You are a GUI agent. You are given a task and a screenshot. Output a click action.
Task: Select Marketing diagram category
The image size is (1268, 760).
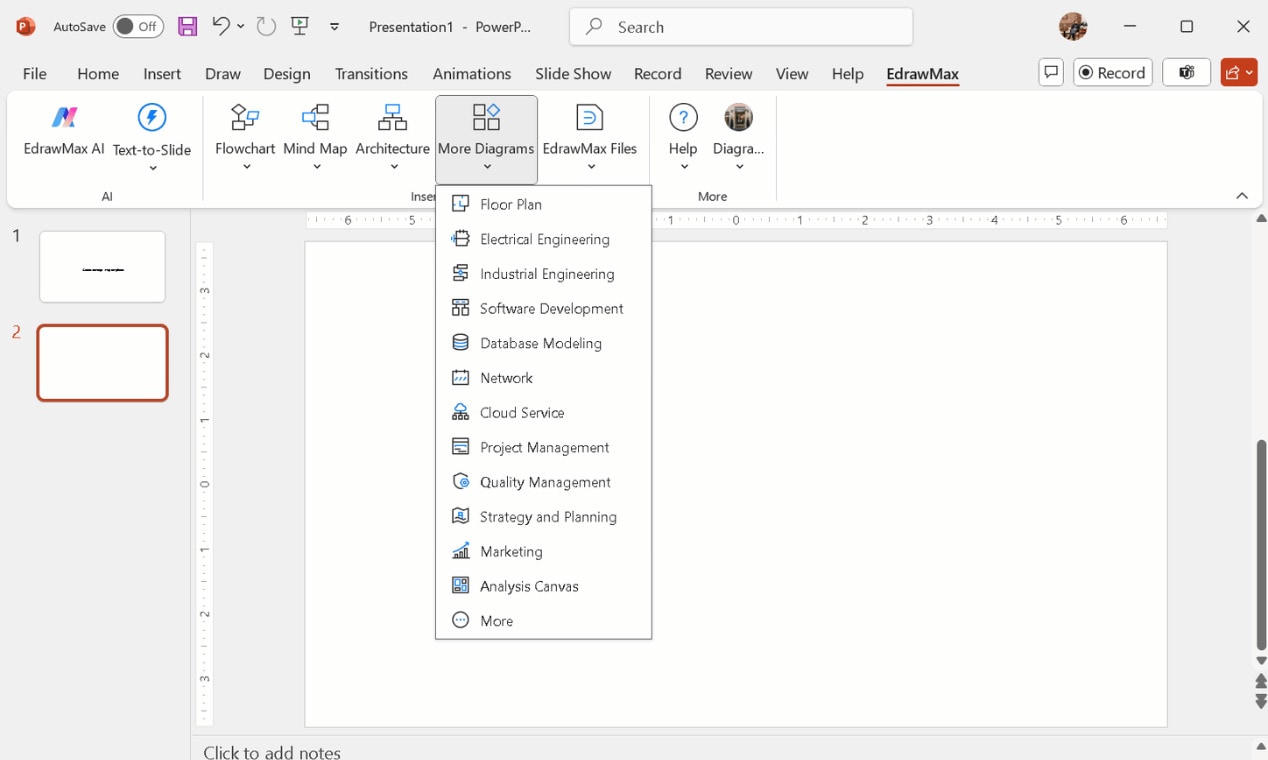544,552
